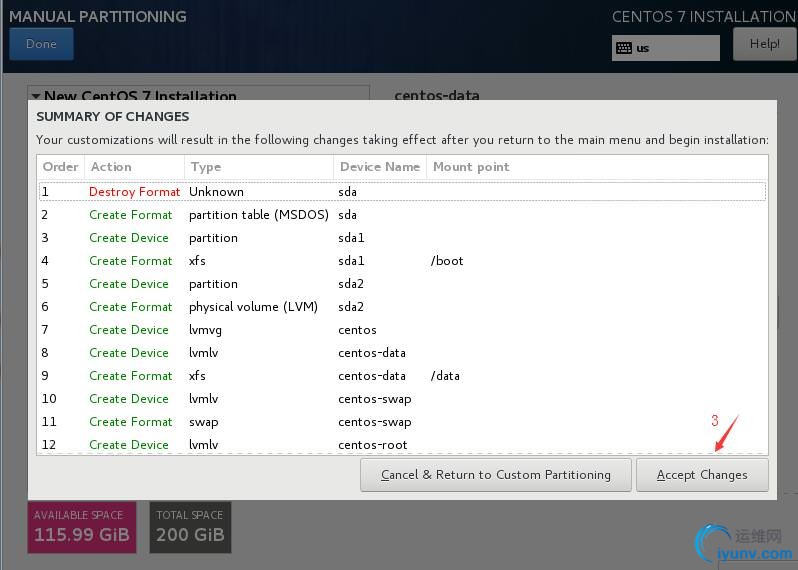Select row 5 Create Device sda2
This screenshot has height=570, width=798.
(x=402, y=283)
